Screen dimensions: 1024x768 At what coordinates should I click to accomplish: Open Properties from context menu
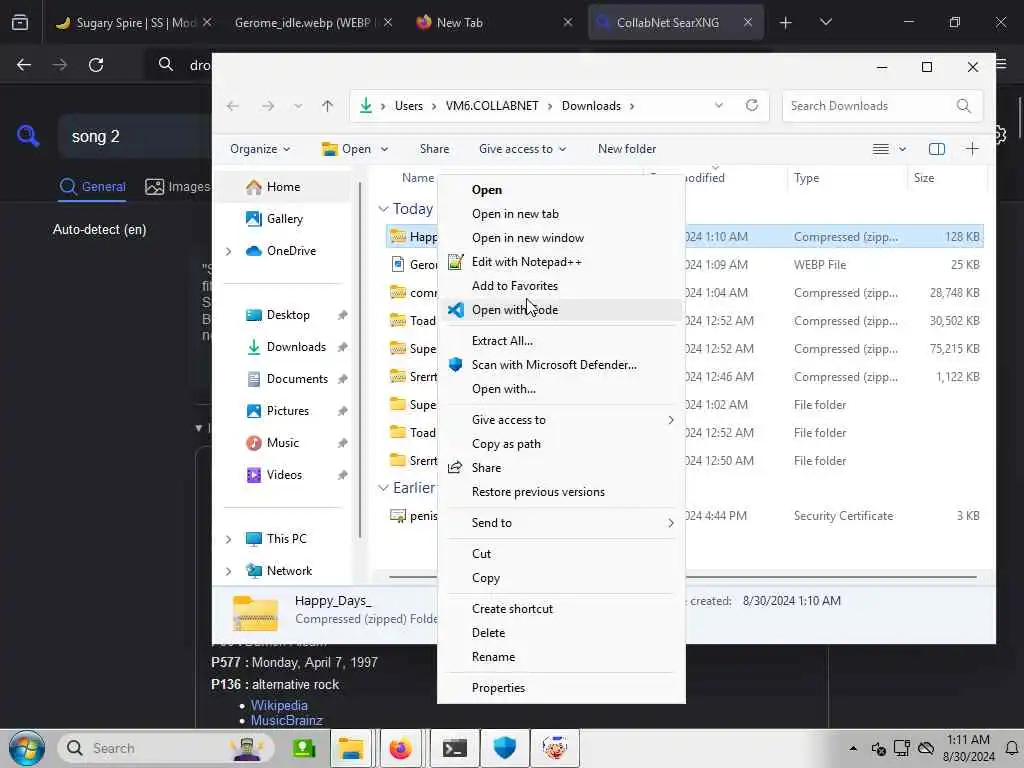coord(498,688)
